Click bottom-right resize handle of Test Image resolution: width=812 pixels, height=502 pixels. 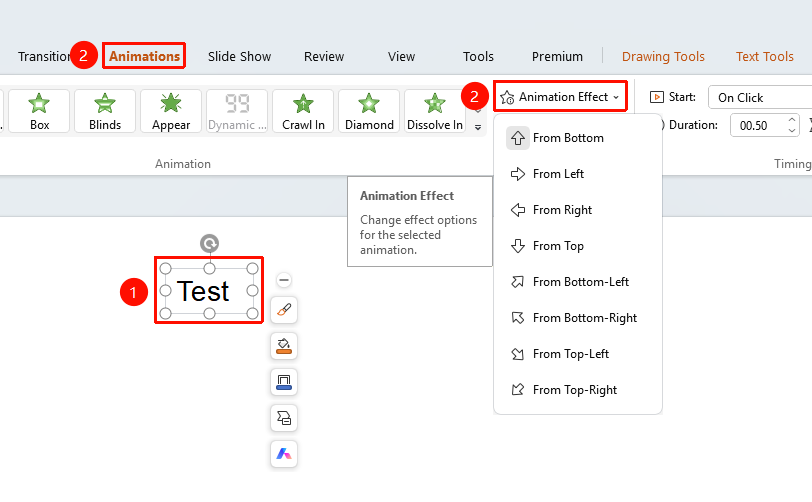(x=252, y=313)
